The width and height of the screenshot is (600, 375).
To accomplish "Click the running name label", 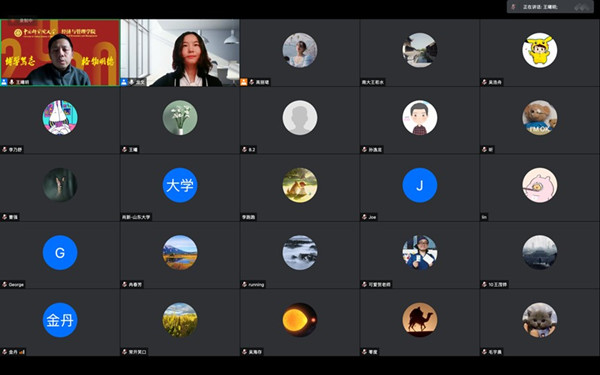I will [256, 285].
